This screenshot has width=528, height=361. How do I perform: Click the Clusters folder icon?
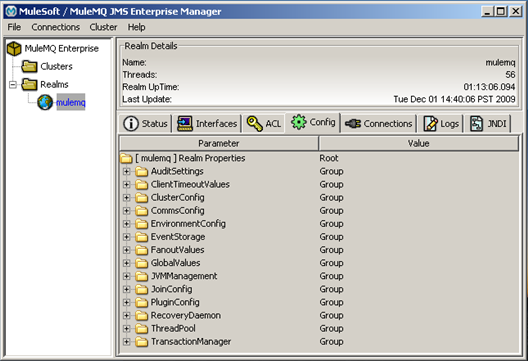tap(29, 66)
